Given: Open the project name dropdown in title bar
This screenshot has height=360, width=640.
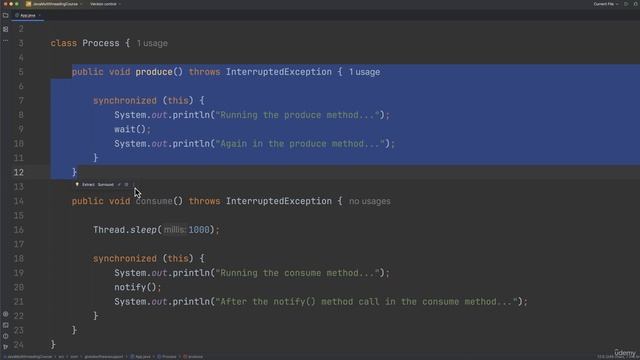Looking at the screenshot, I should pyautogui.click(x=54, y=4).
